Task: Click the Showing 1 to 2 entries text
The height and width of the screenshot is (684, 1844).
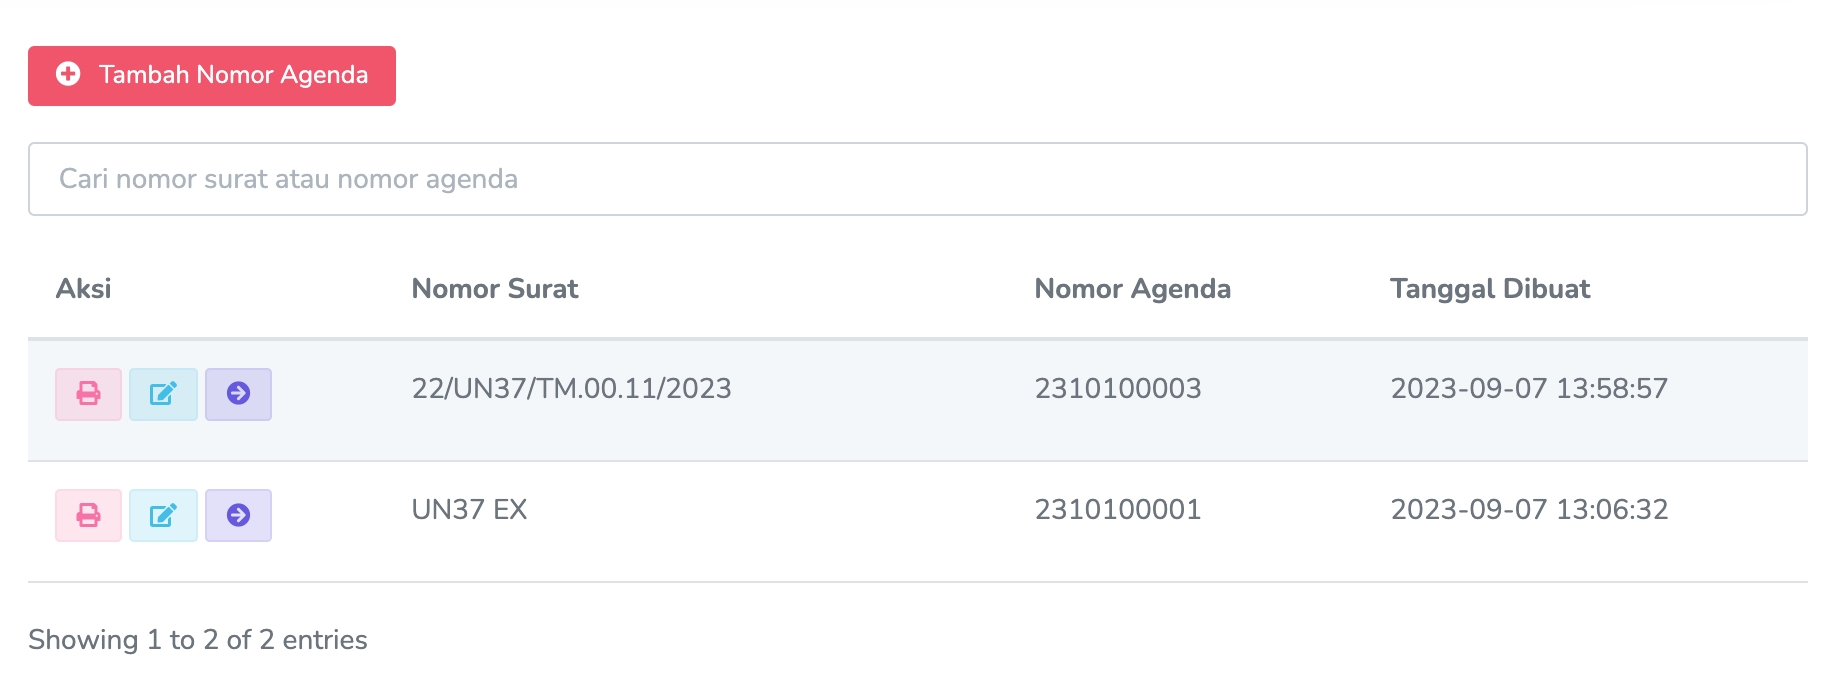Action: tap(198, 640)
